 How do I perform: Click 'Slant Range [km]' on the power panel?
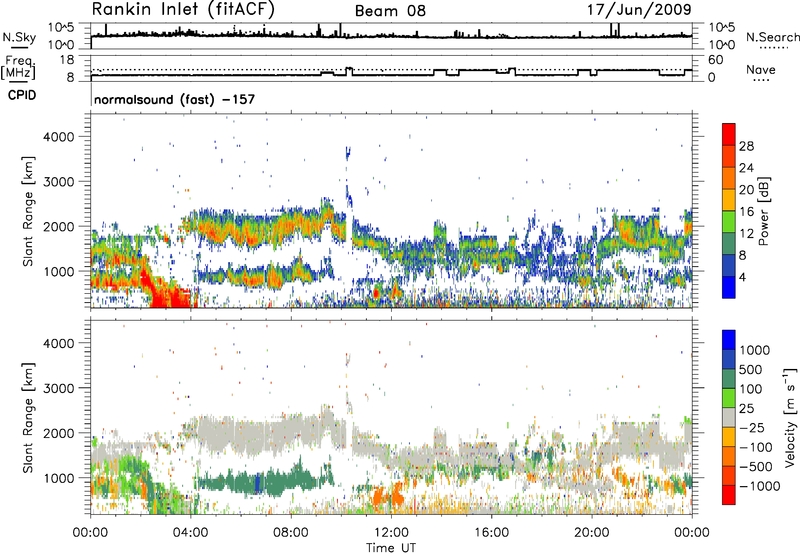pyautogui.click(x=28, y=211)
